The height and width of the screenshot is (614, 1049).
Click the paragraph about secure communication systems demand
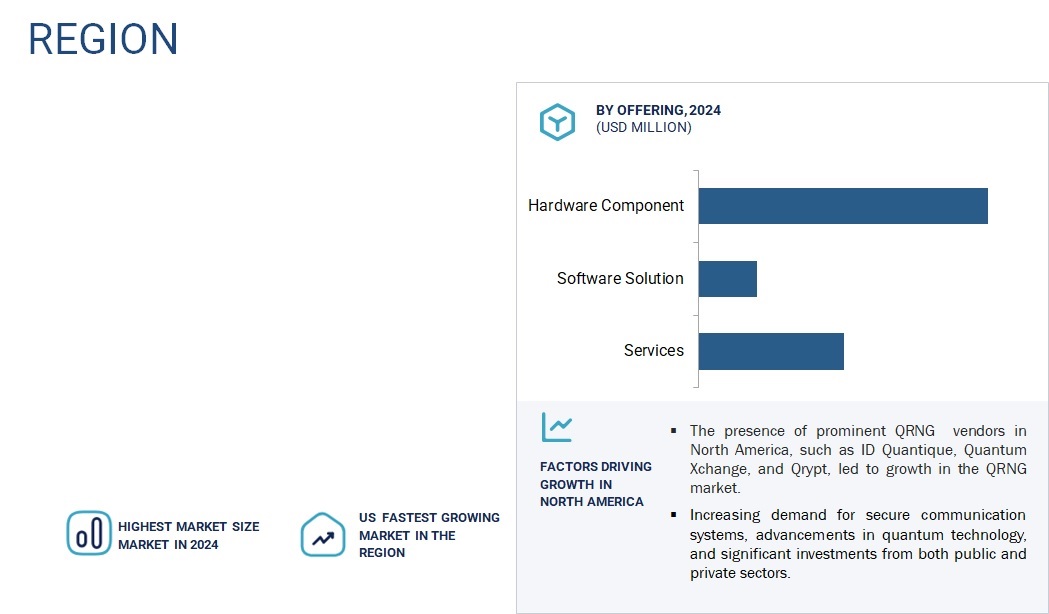point(857,544)
